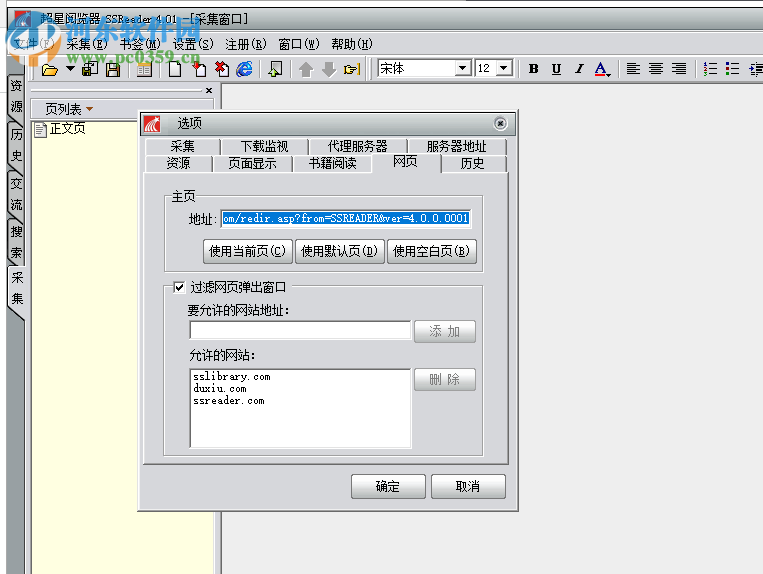Open the 下载监视 options tab
This screenshot has height=574, width=763.
coord(264,146)
